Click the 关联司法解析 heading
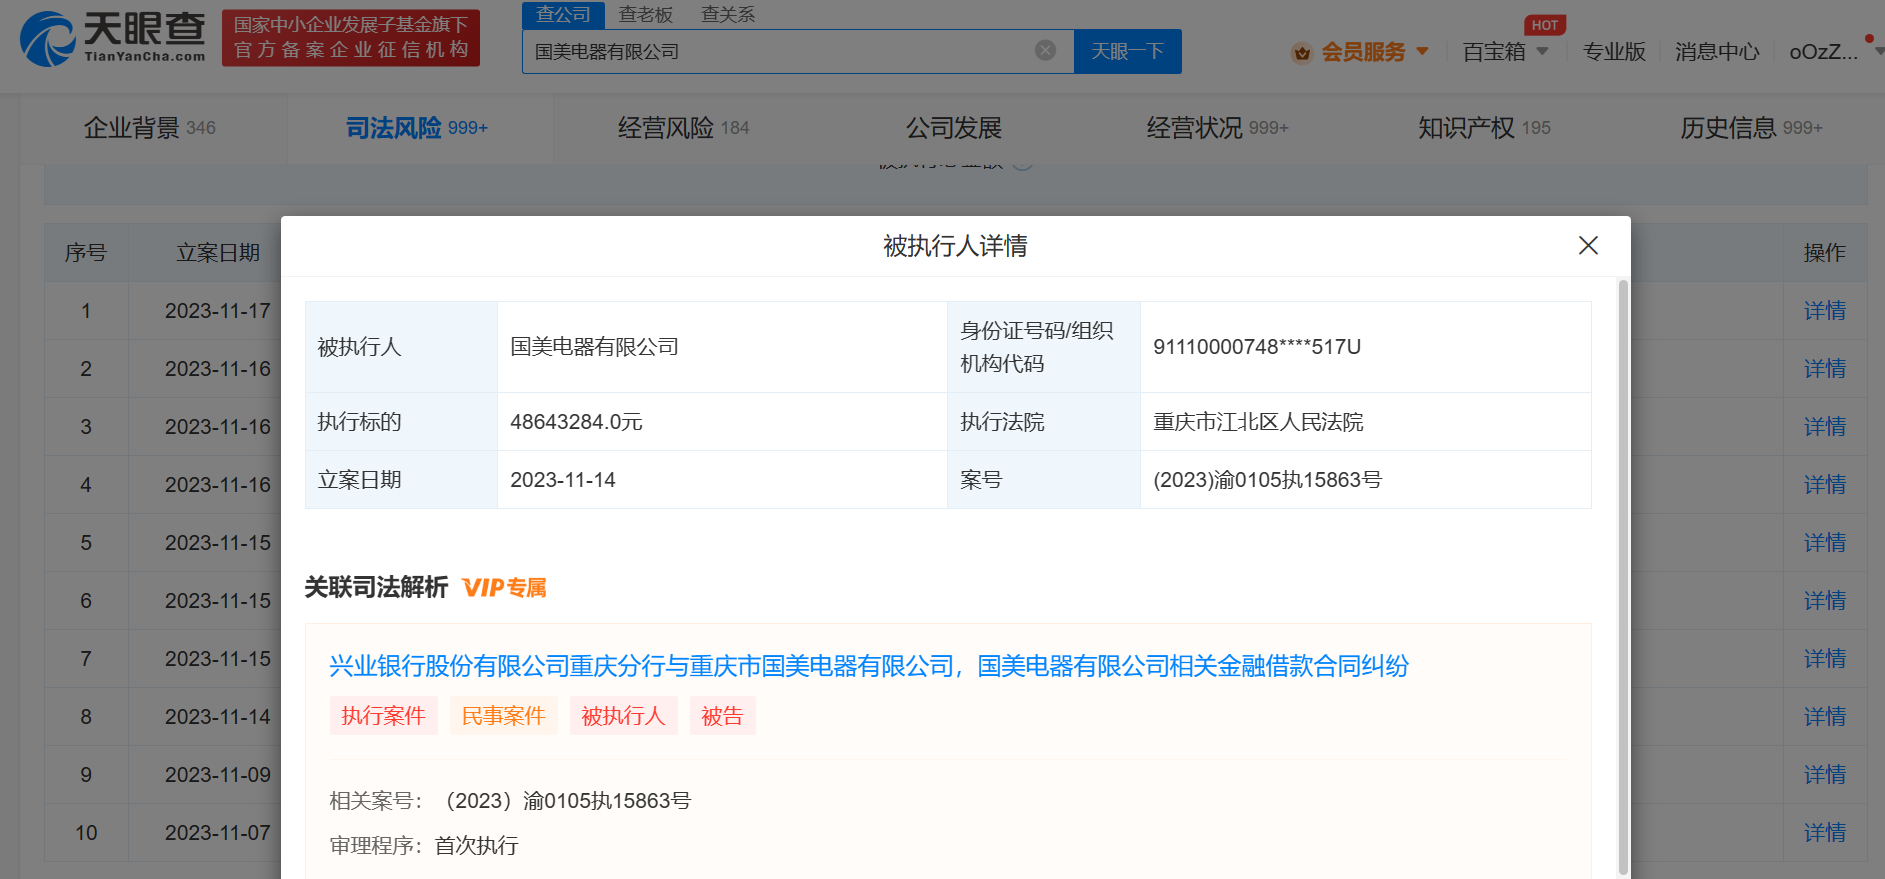 point(376,587)
